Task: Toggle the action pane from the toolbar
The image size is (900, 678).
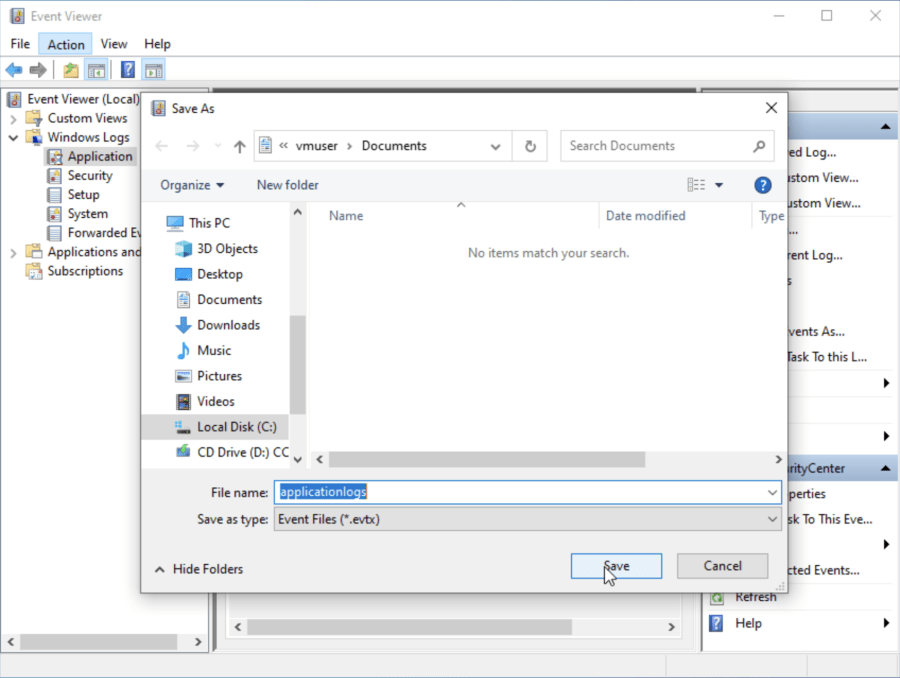Action: pyautogui.click(x=153, y=69)
